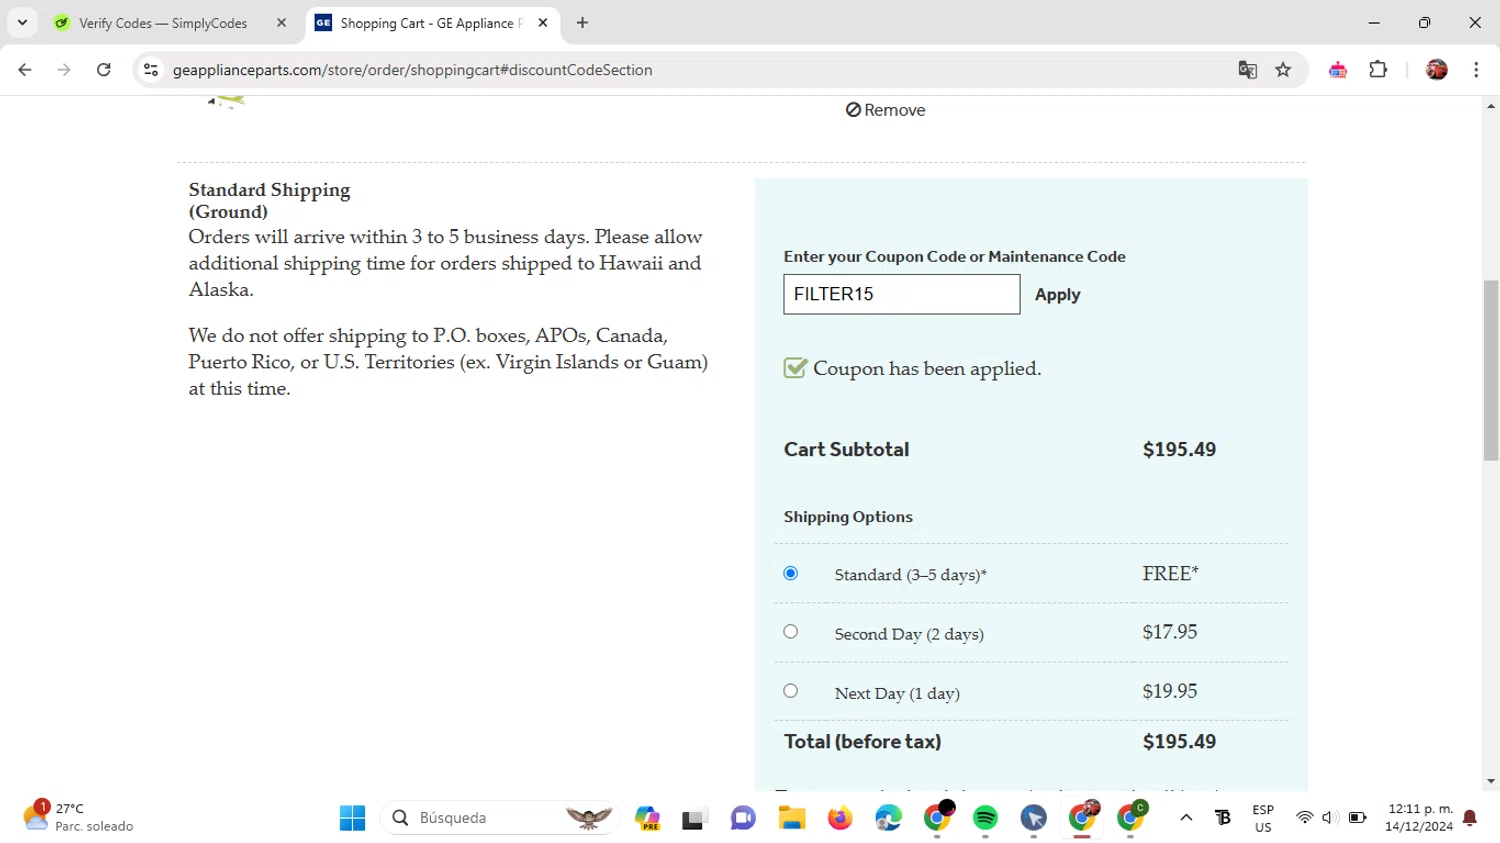The width and height of the screenshot is (1500, 843).
Task: Click the scrollbar's down arrow
Action: click(x=1491, y=782)
